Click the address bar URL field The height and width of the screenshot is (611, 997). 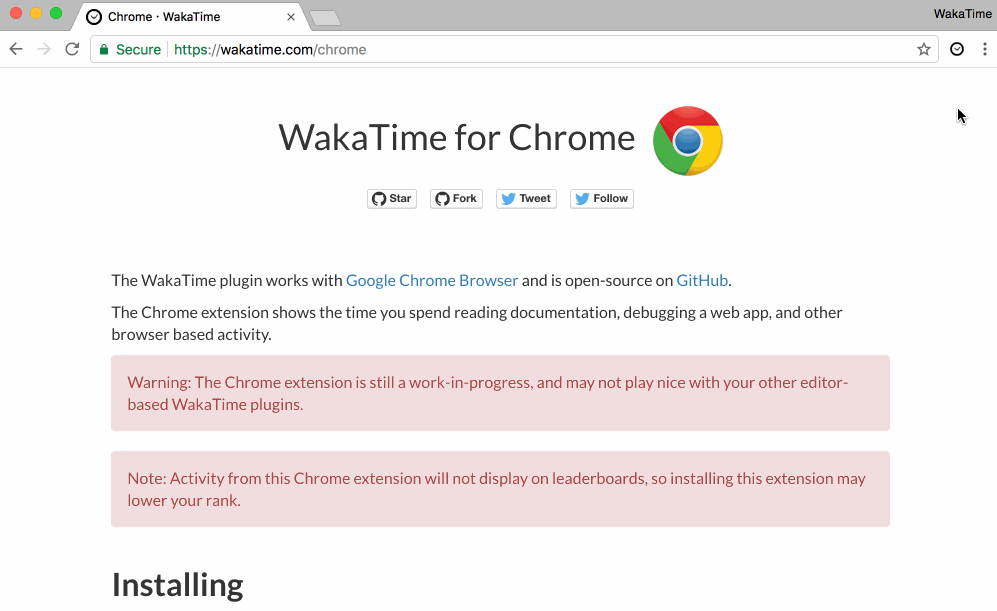click(540, 49)
